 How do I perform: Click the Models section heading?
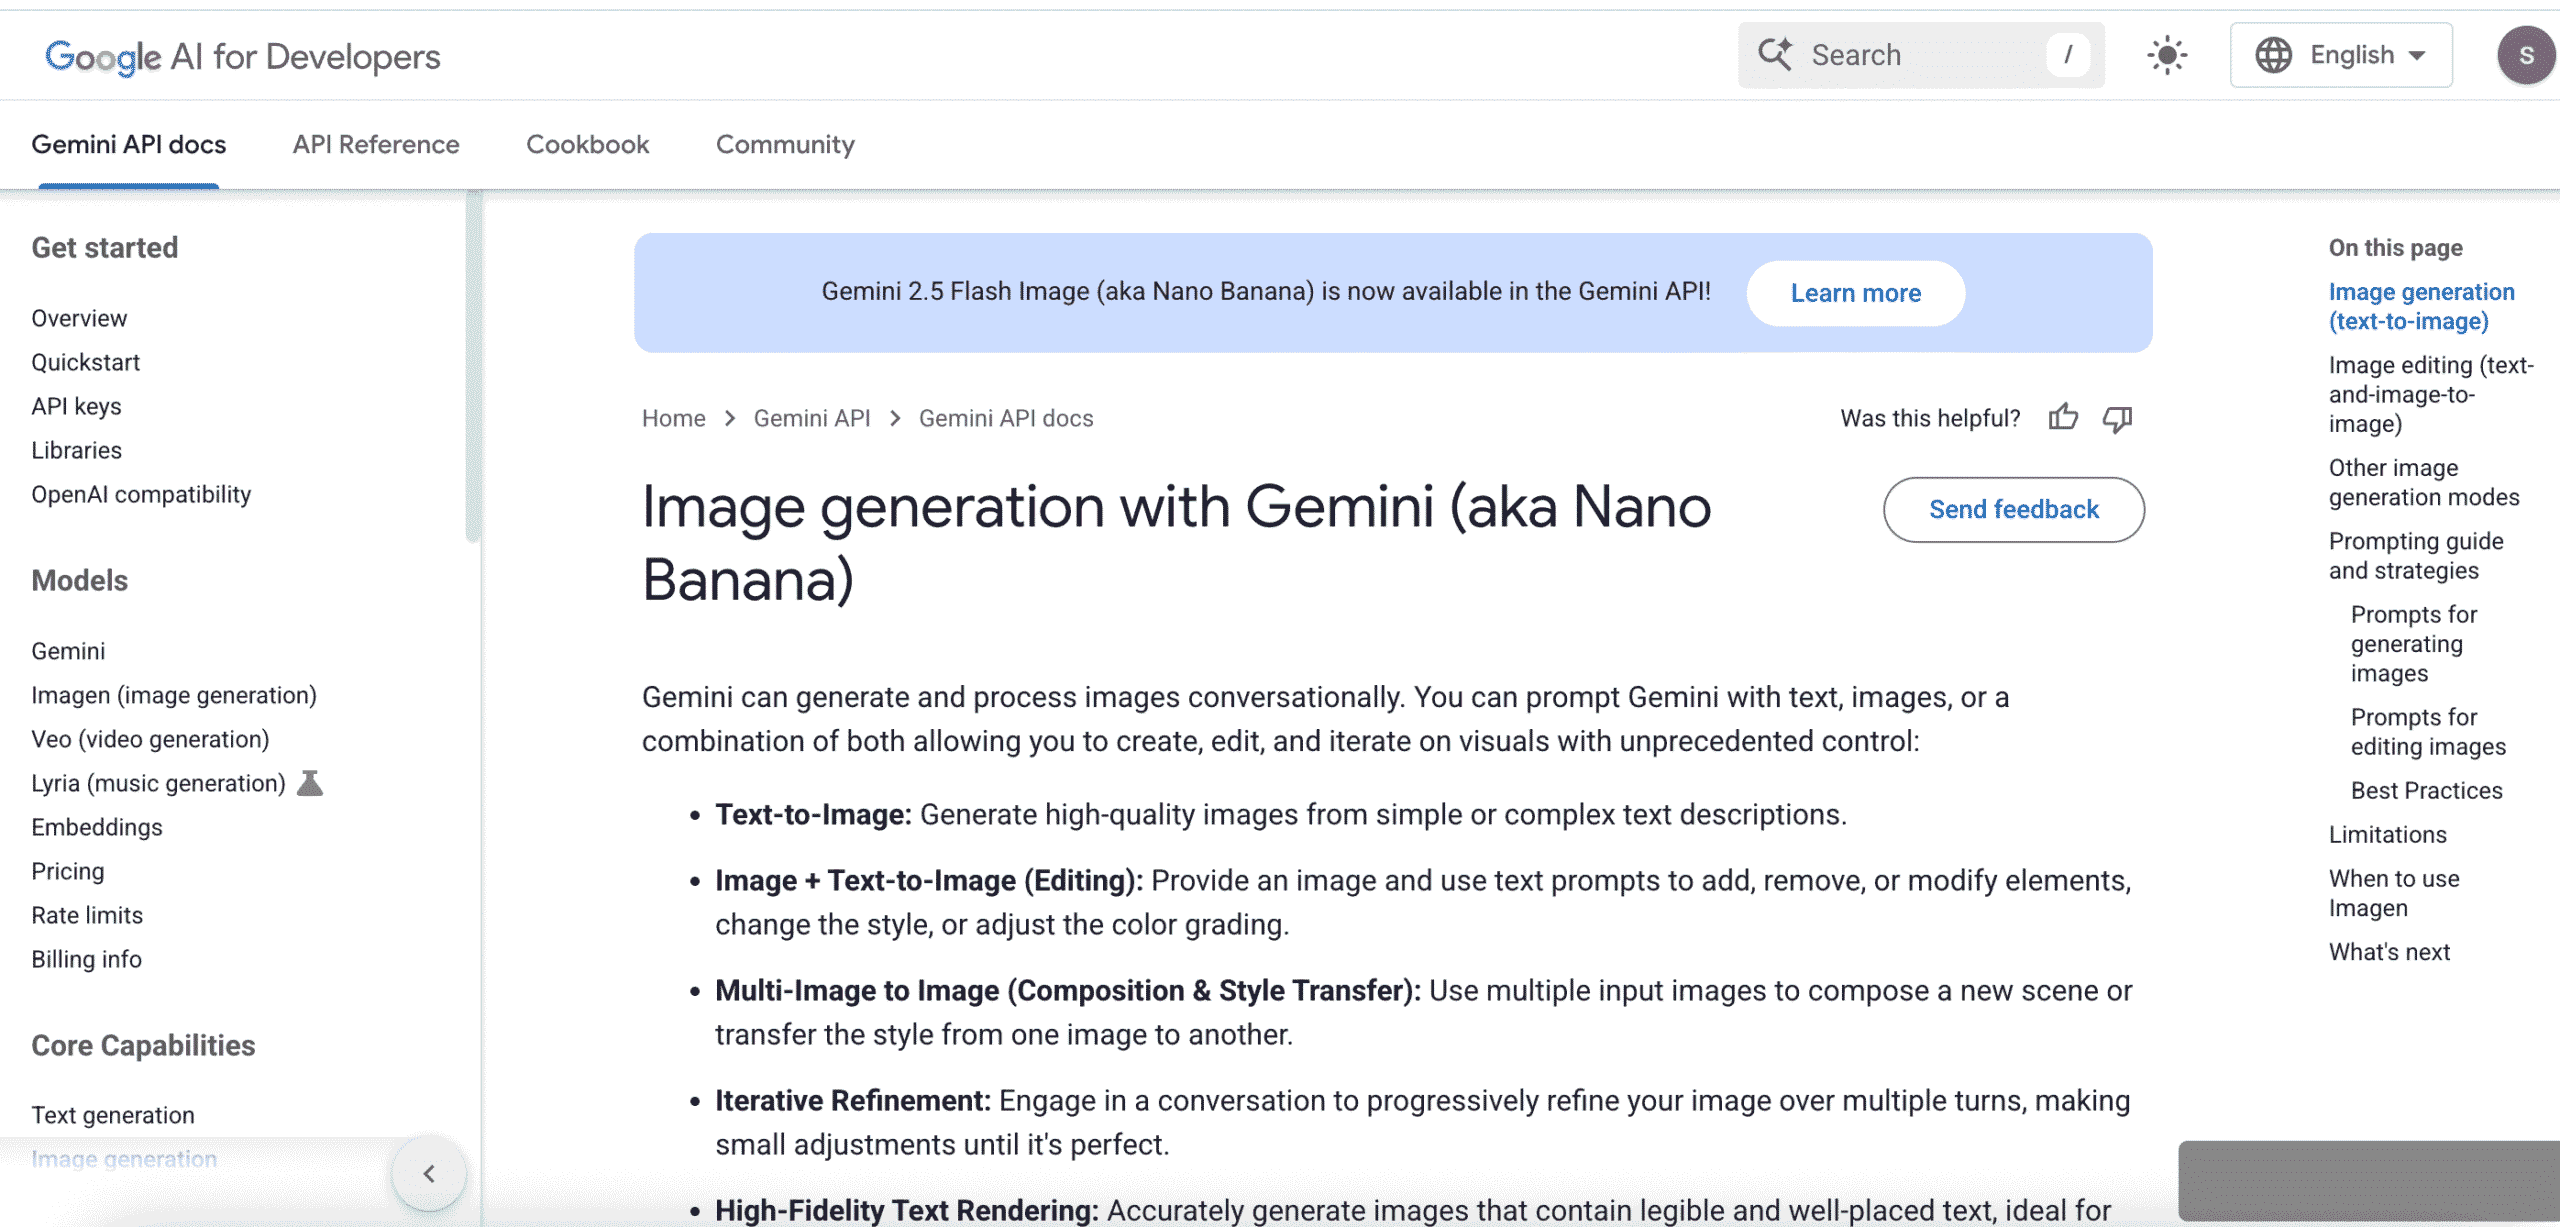tap(80, 580)
